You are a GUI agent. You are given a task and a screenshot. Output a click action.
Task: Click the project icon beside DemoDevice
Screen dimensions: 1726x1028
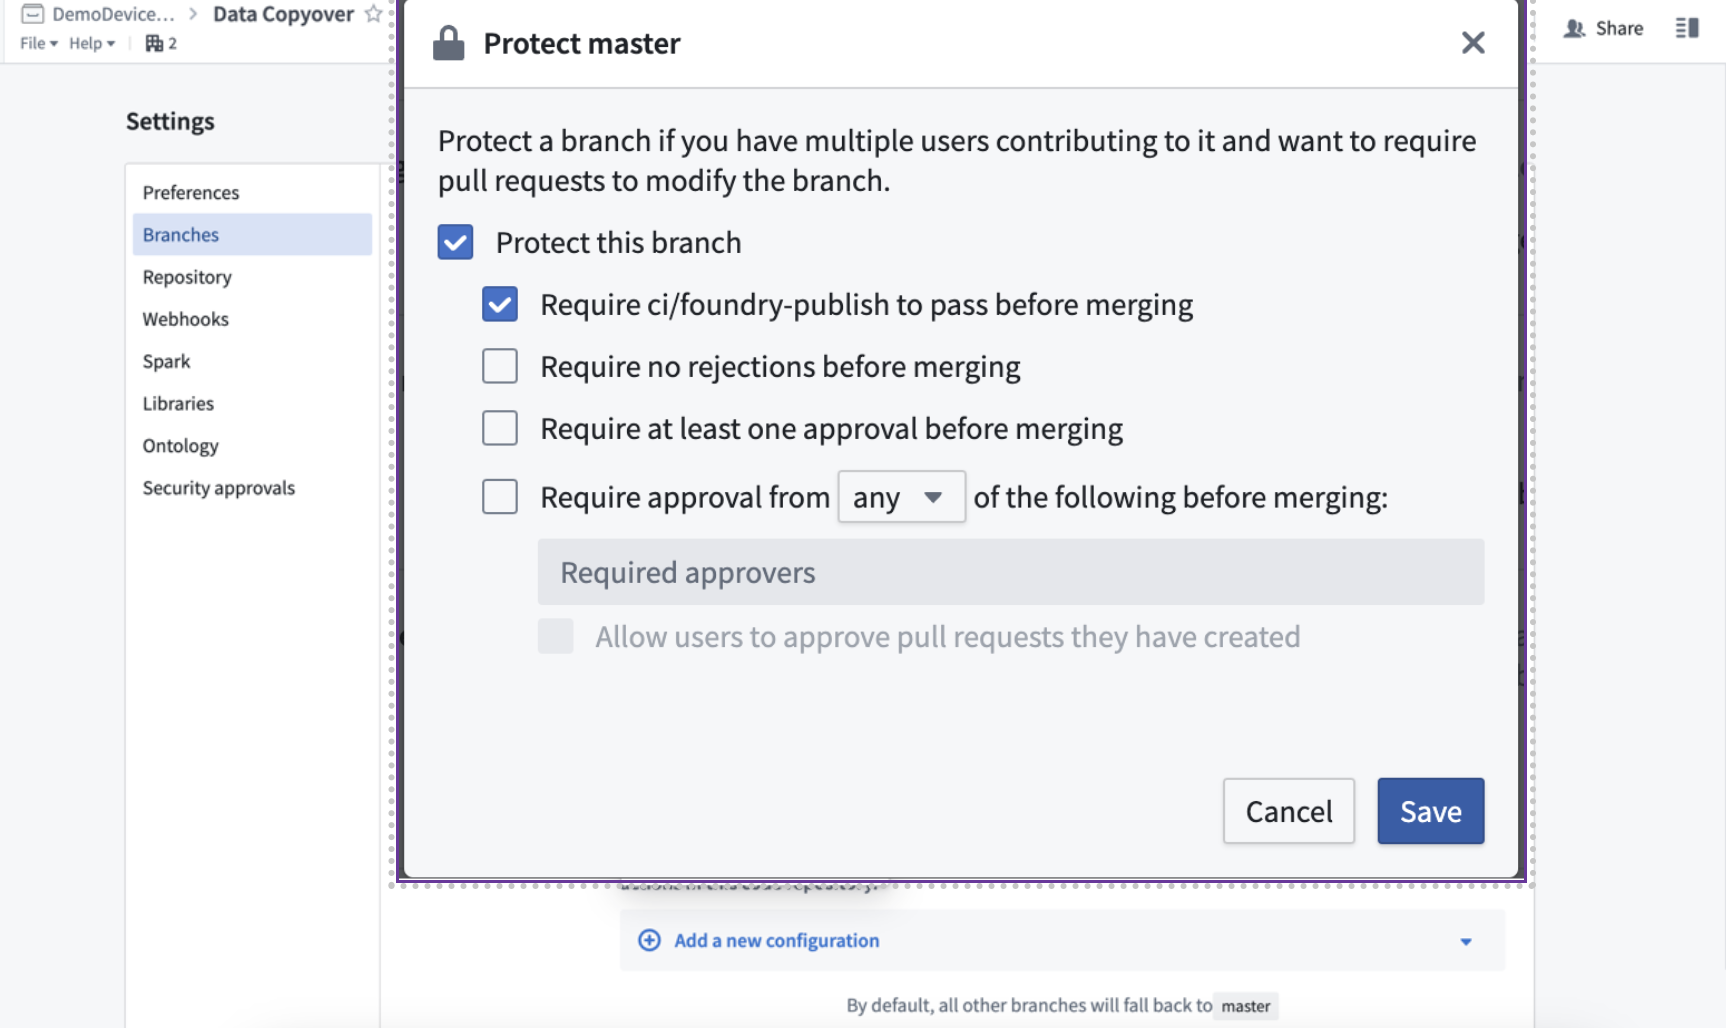(32, 14)
